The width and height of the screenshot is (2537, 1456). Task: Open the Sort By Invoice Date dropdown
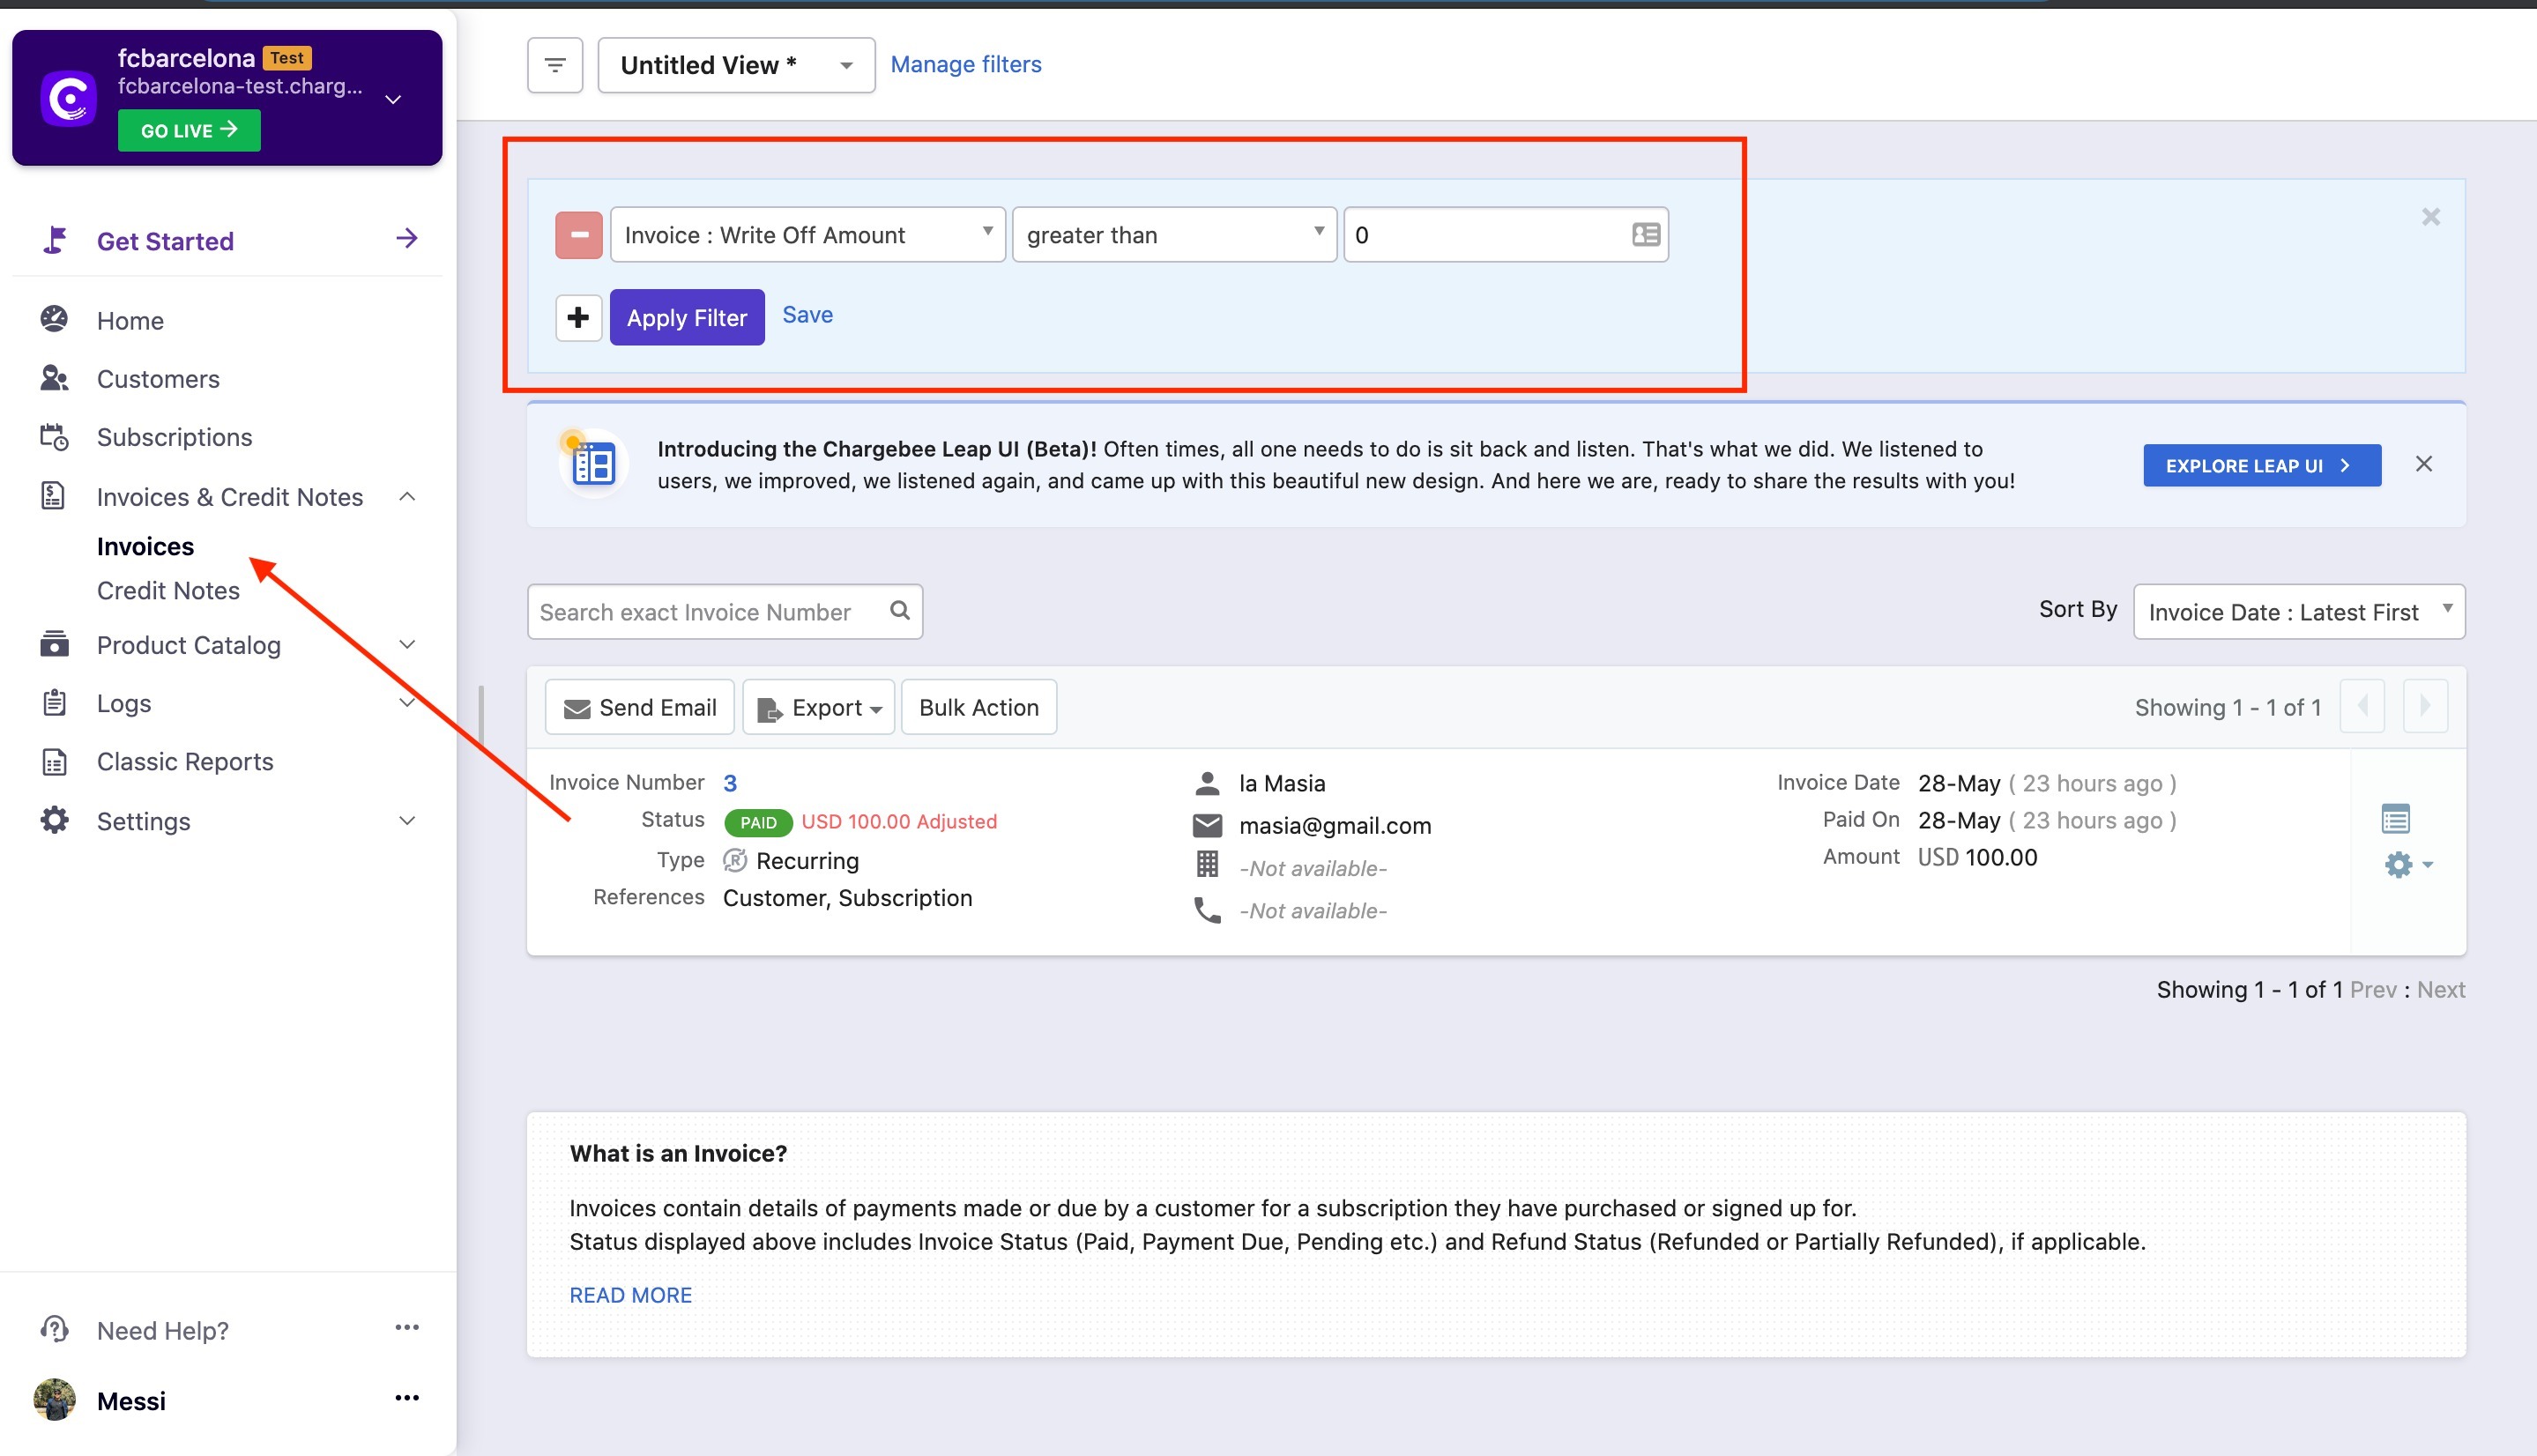coord(2298,612)
